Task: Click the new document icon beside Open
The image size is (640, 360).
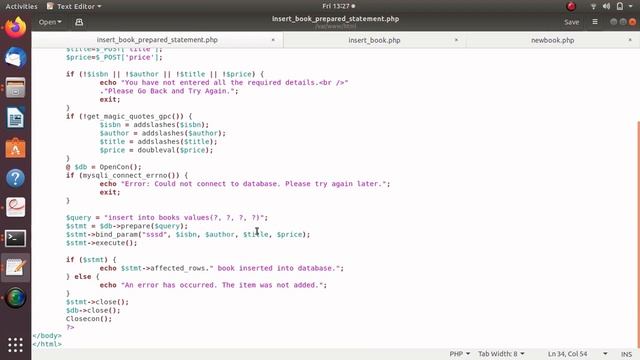Action: pyautogui.click(x=79, y=22)
